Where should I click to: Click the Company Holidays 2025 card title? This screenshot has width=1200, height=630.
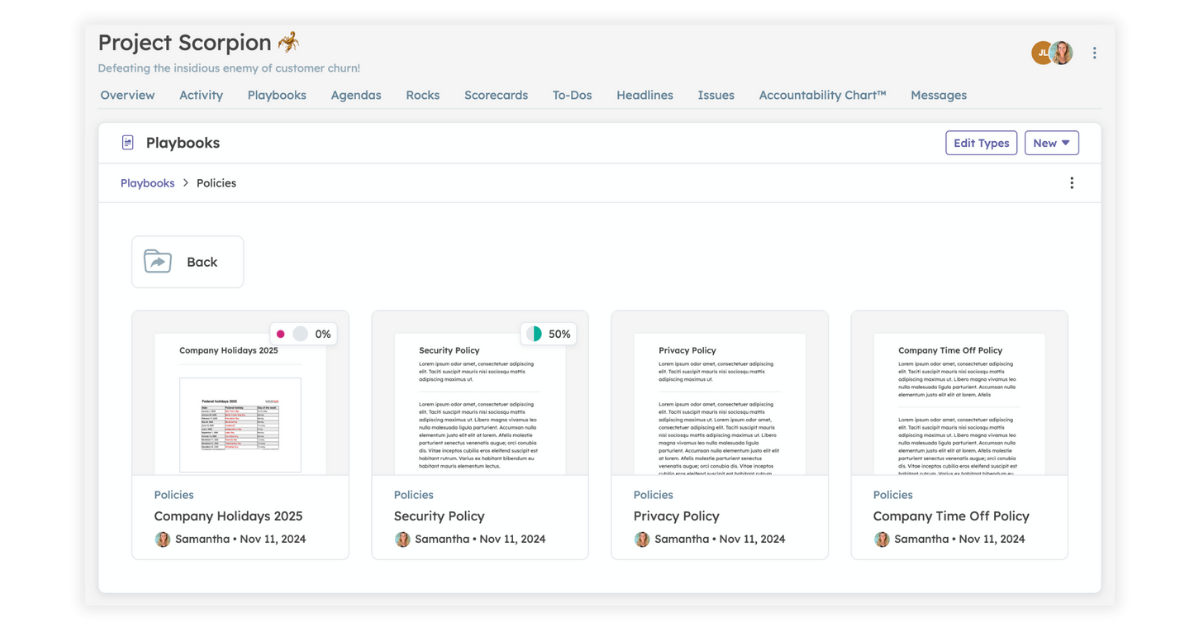pos(228,516)
